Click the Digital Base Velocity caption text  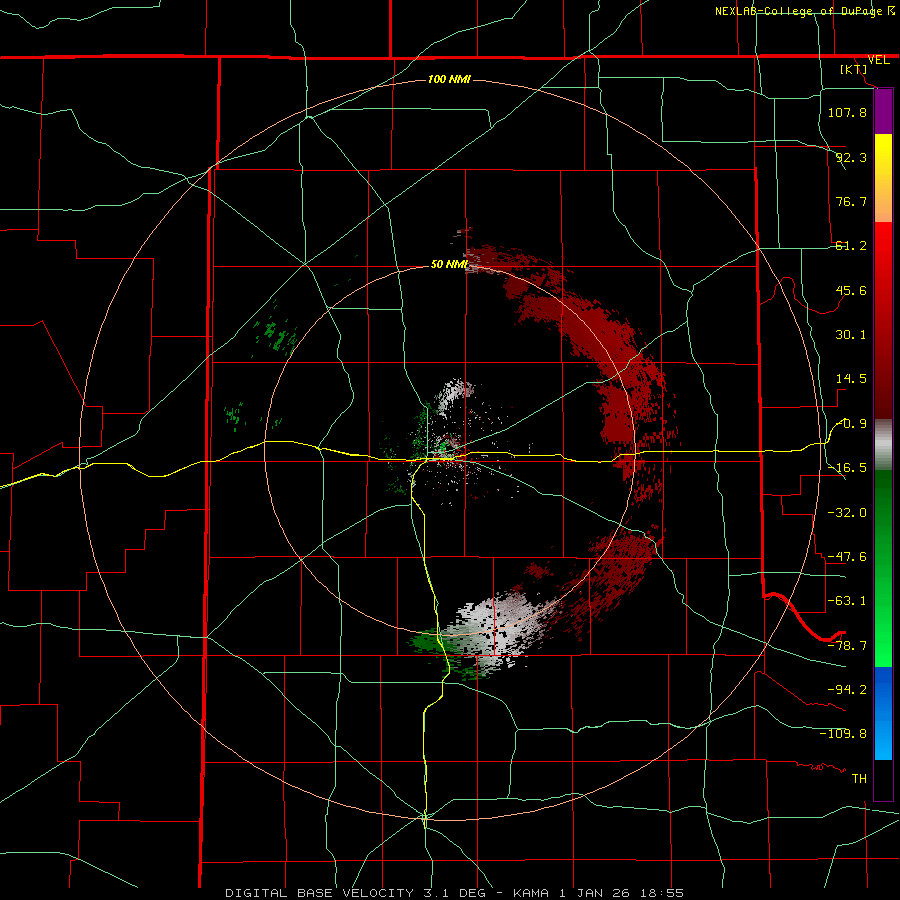coord(454,893)
